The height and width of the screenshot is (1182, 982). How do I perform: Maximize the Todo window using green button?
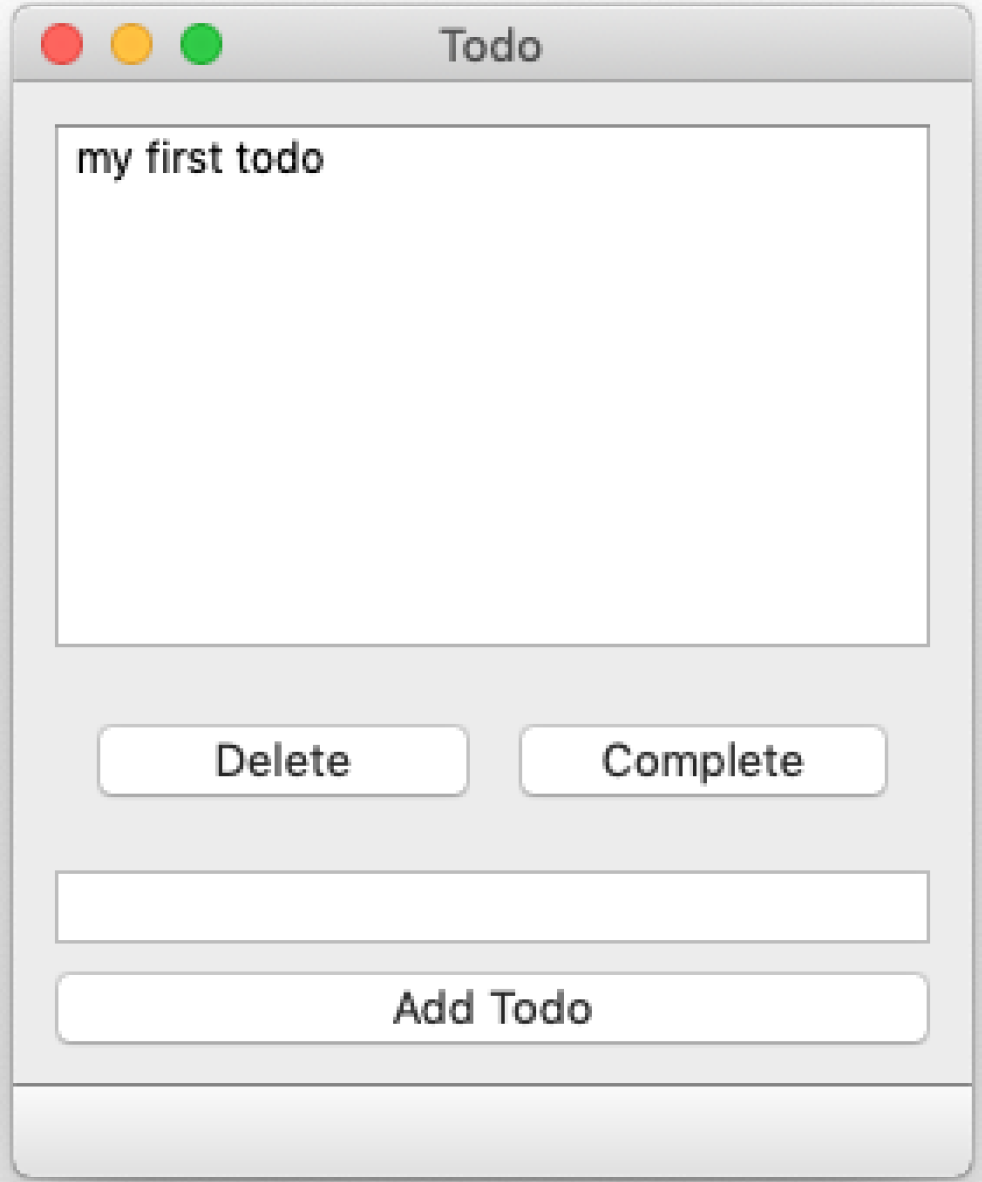[201, 44]
